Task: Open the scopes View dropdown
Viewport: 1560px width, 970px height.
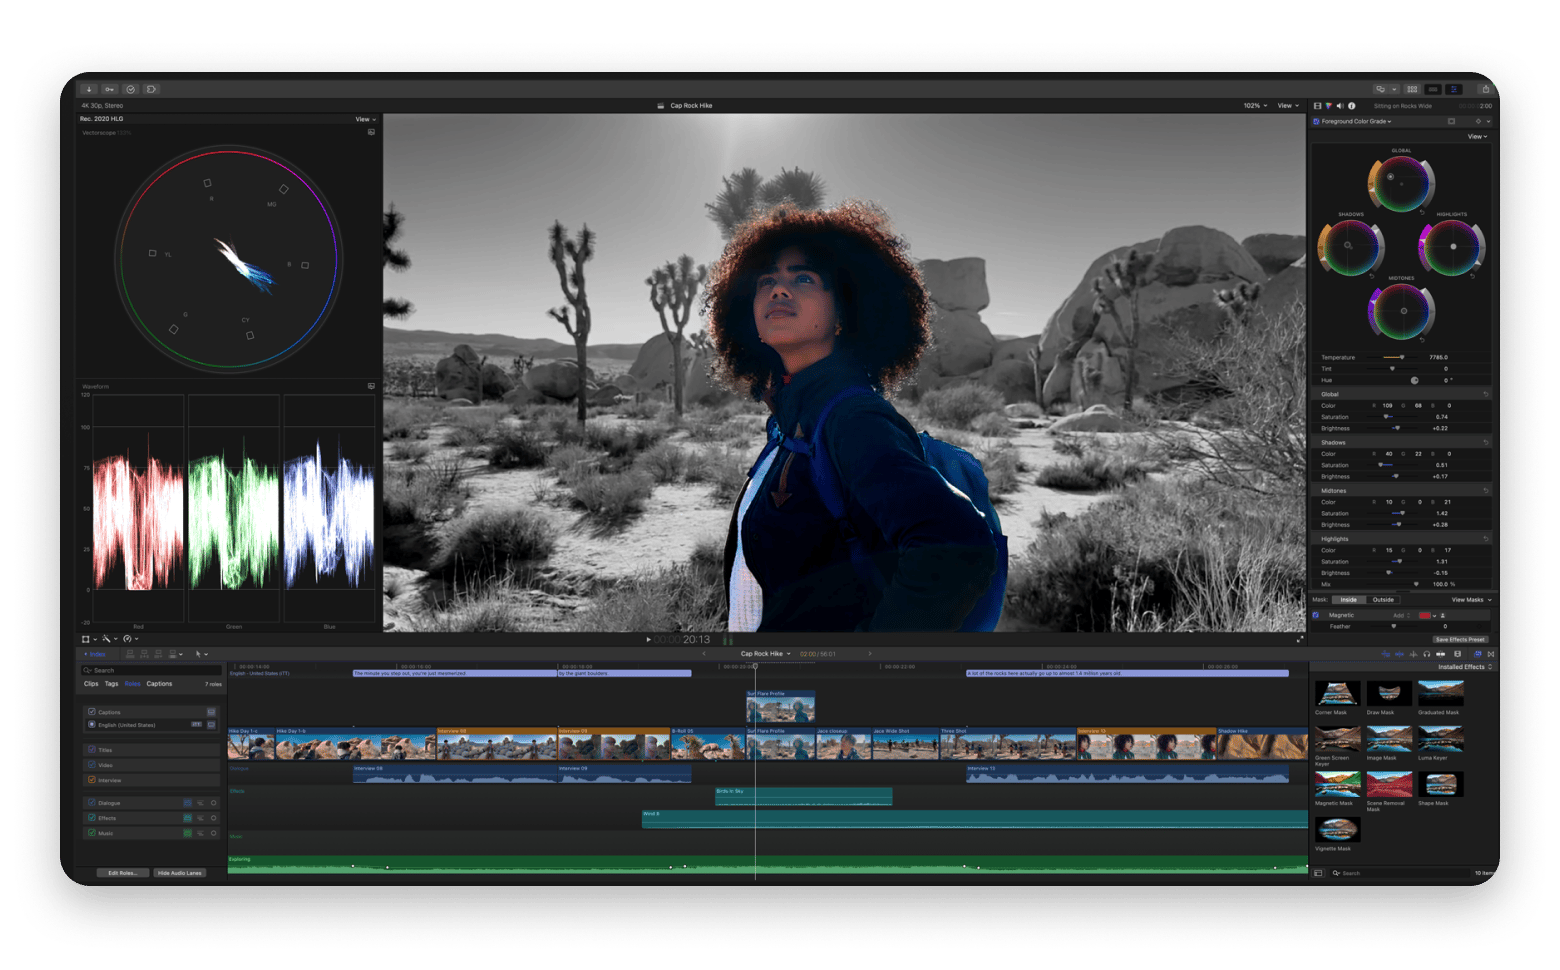Action: click(x=365, y=119)
